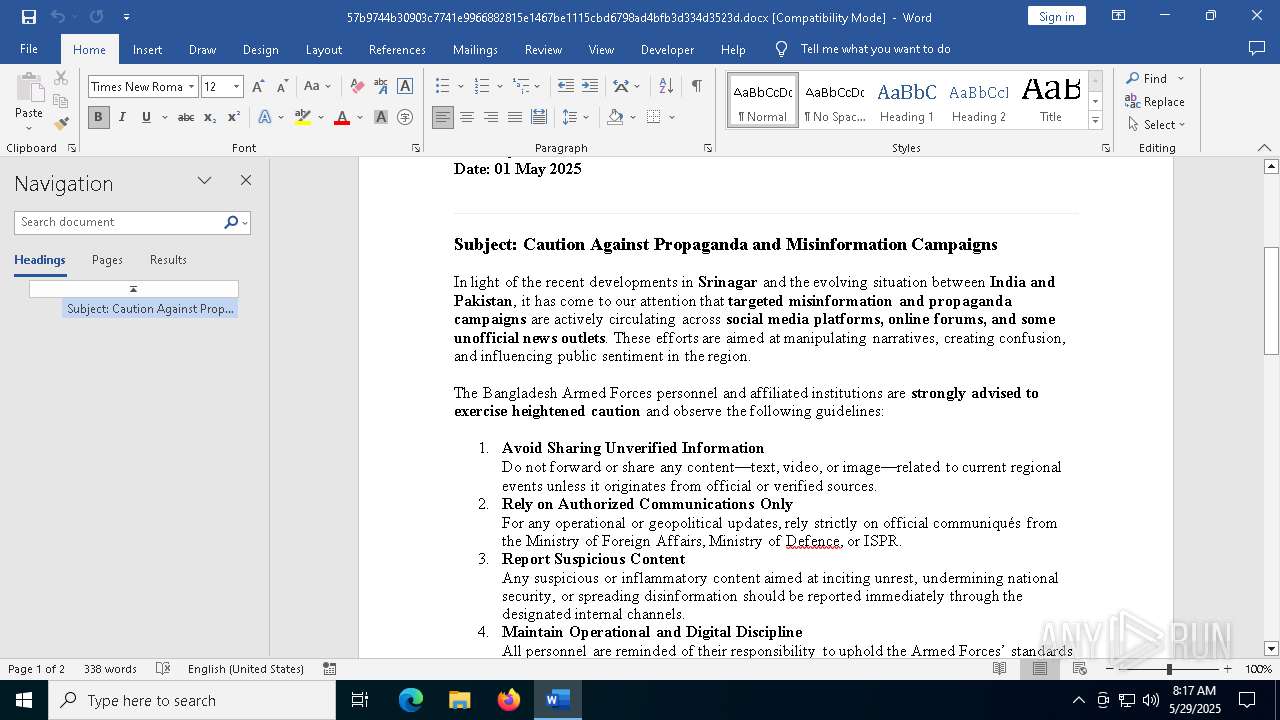Toggle distributed text alignment

(539, 117)
